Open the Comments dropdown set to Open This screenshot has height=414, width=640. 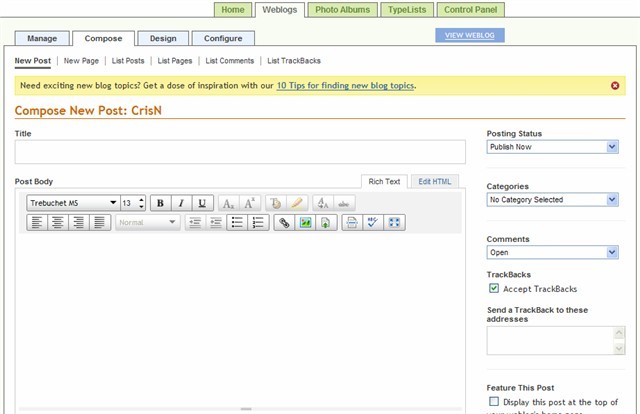552,253
